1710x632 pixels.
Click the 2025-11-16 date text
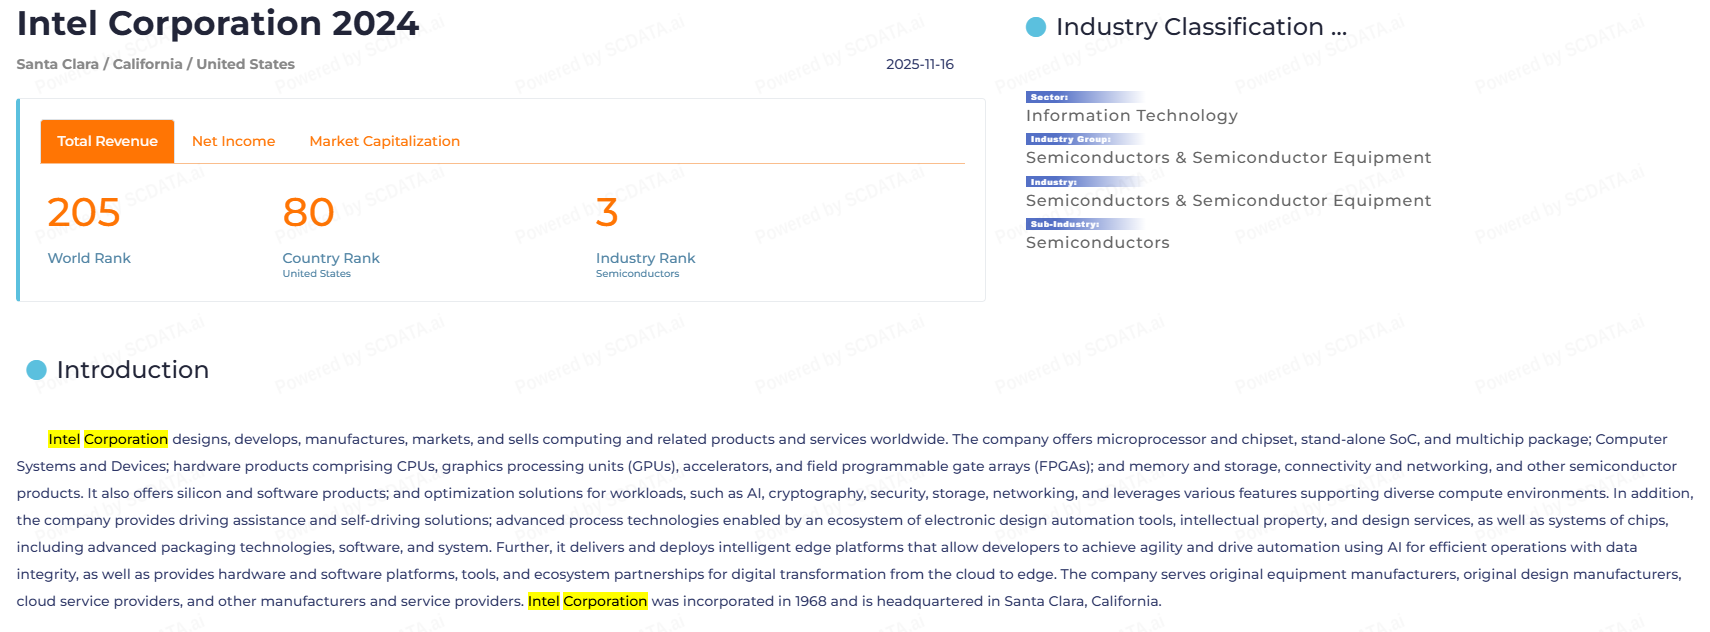pyautogui.click(x=919, y=64)
